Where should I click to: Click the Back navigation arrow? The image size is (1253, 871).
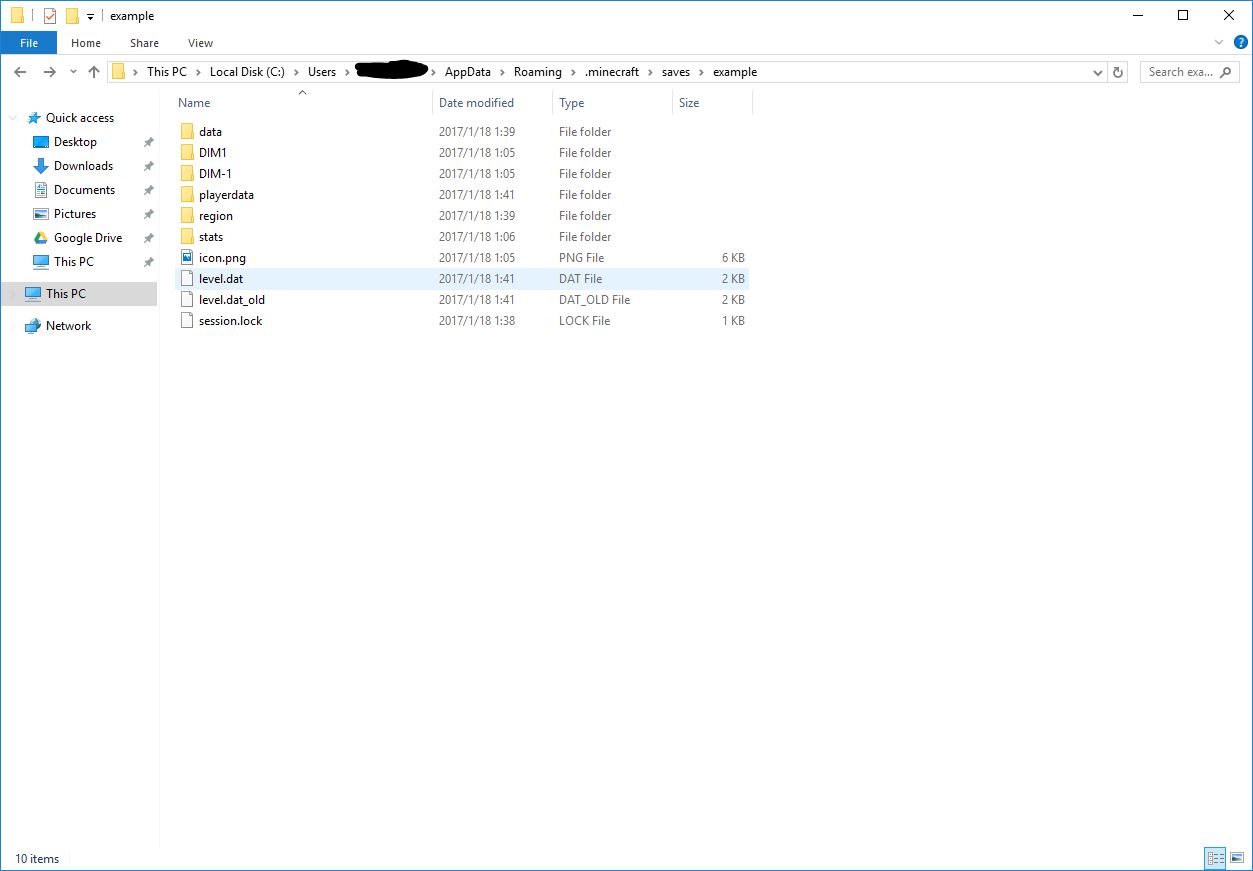pyautogui.click(x=21, y=72)
